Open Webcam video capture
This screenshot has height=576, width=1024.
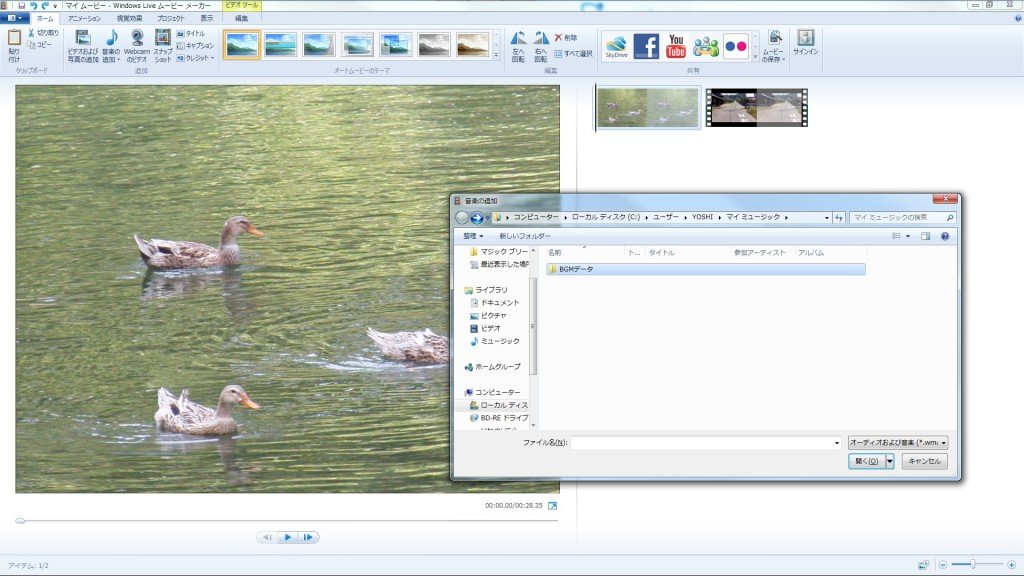137,46
